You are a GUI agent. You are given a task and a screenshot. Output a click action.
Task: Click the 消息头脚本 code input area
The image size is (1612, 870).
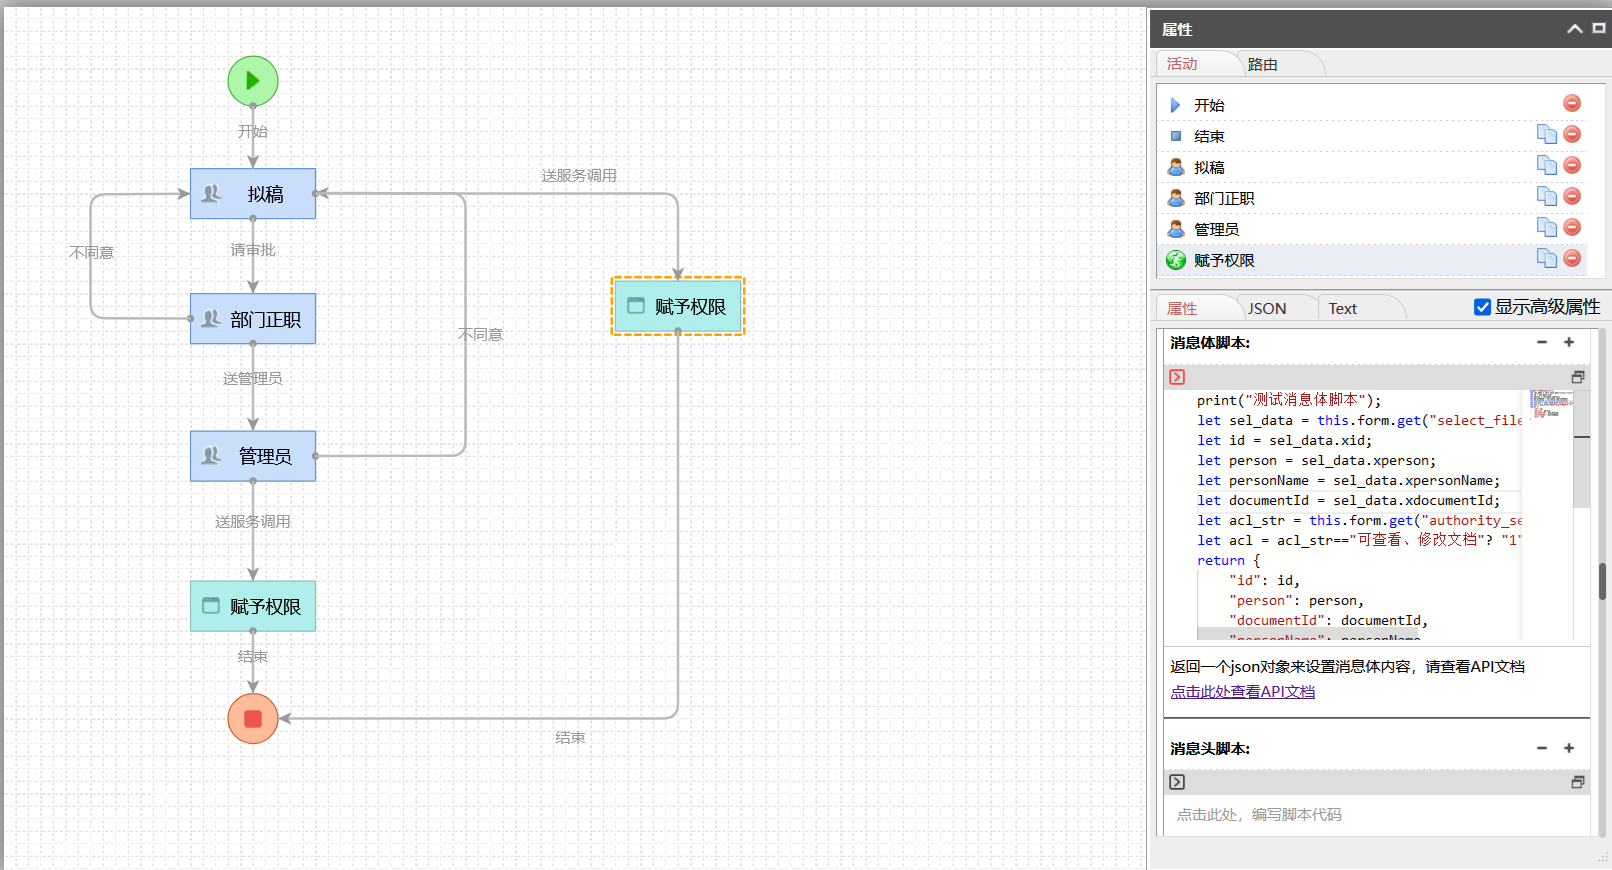coord(1370,815)
